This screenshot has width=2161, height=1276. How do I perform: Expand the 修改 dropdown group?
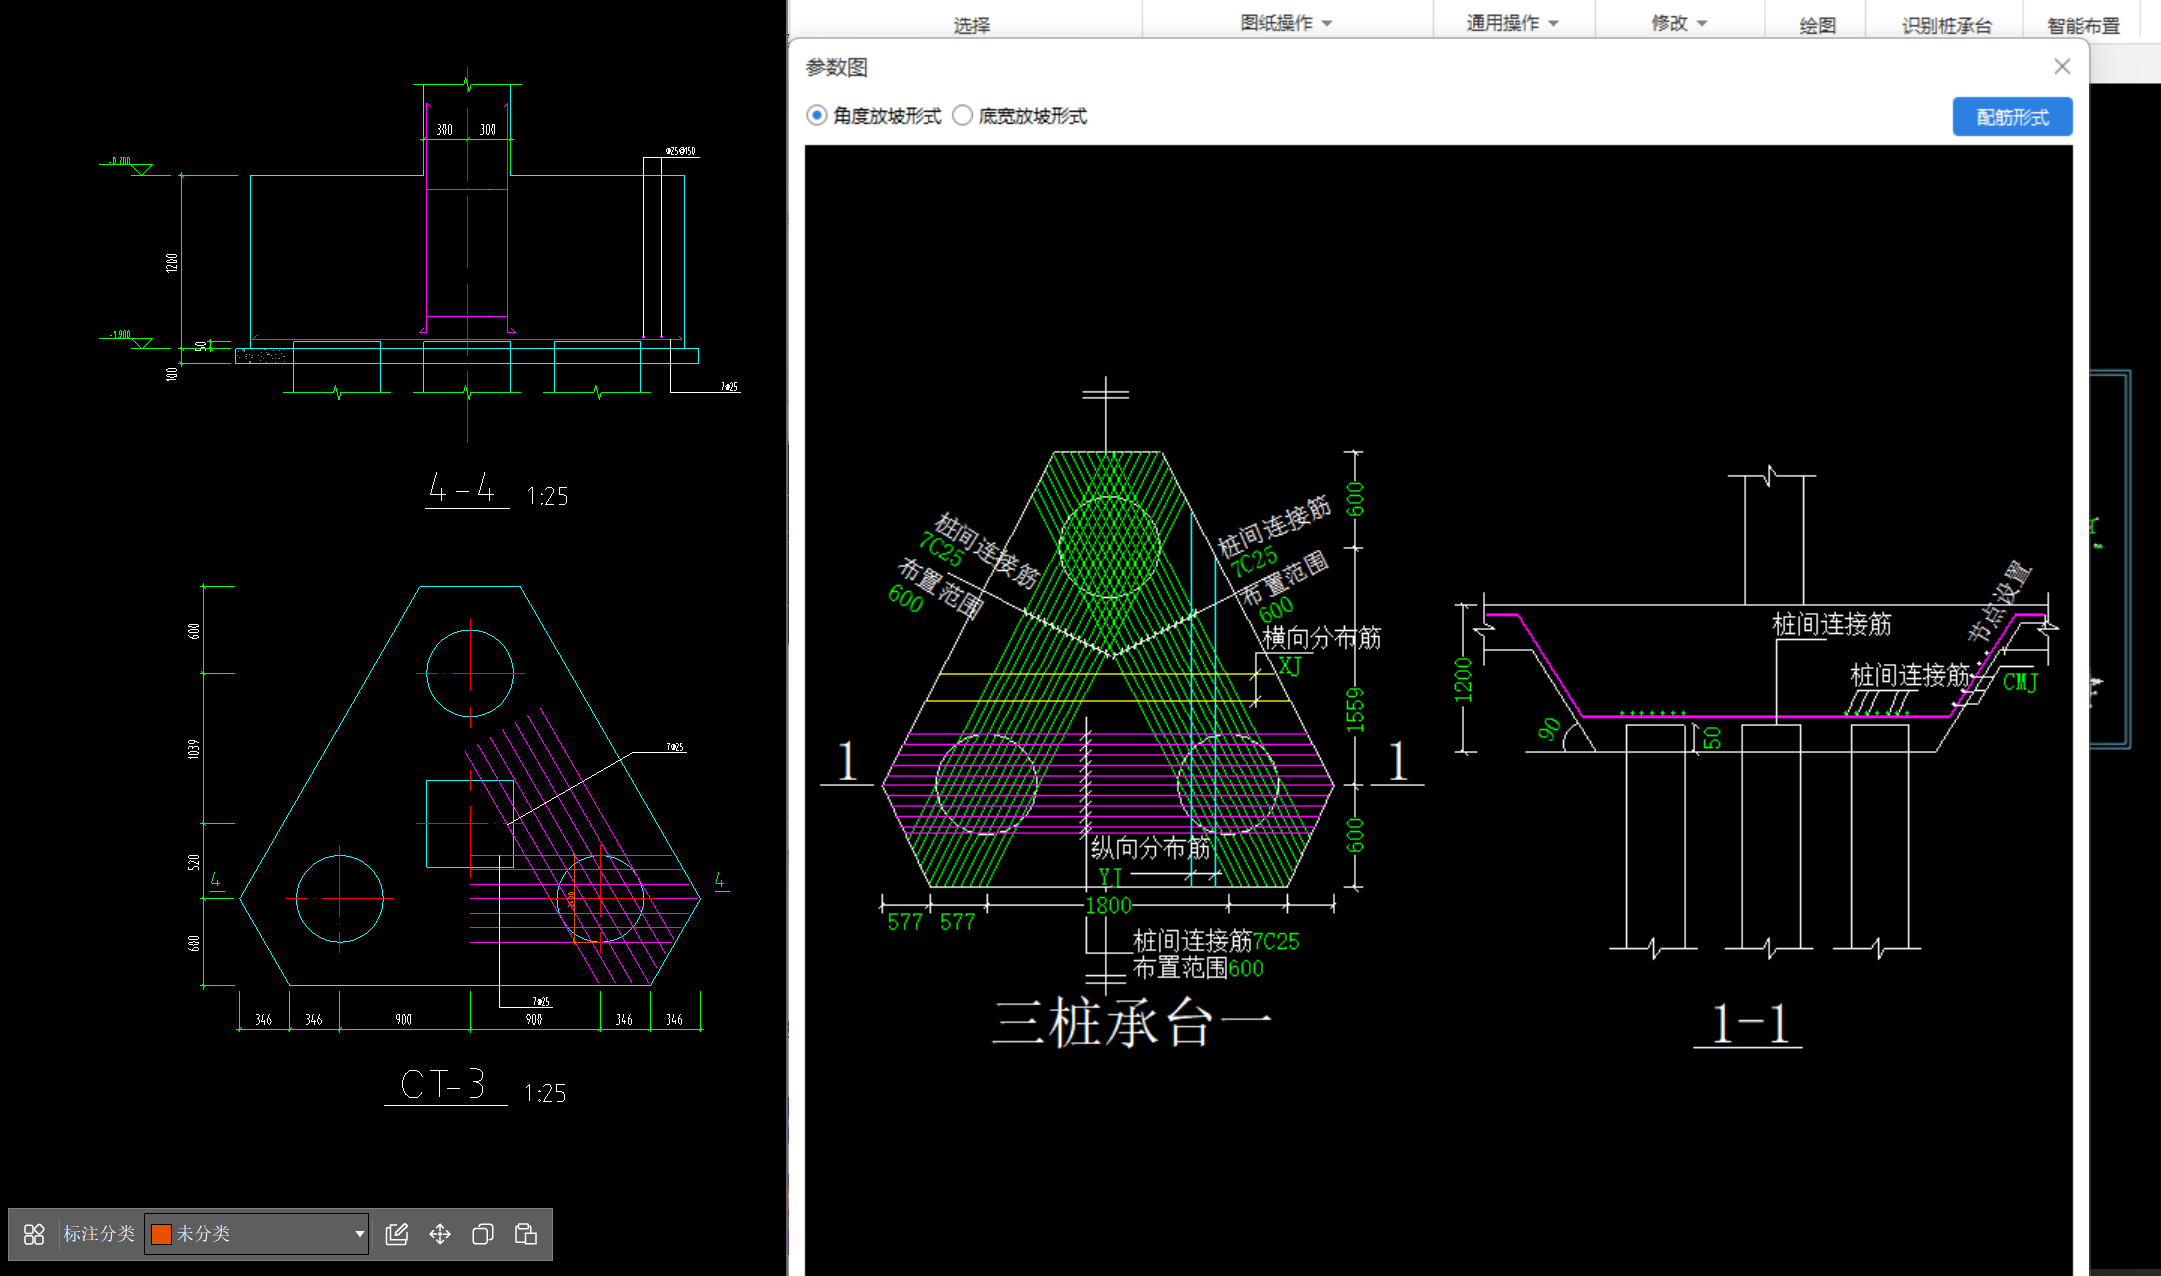1679,23
